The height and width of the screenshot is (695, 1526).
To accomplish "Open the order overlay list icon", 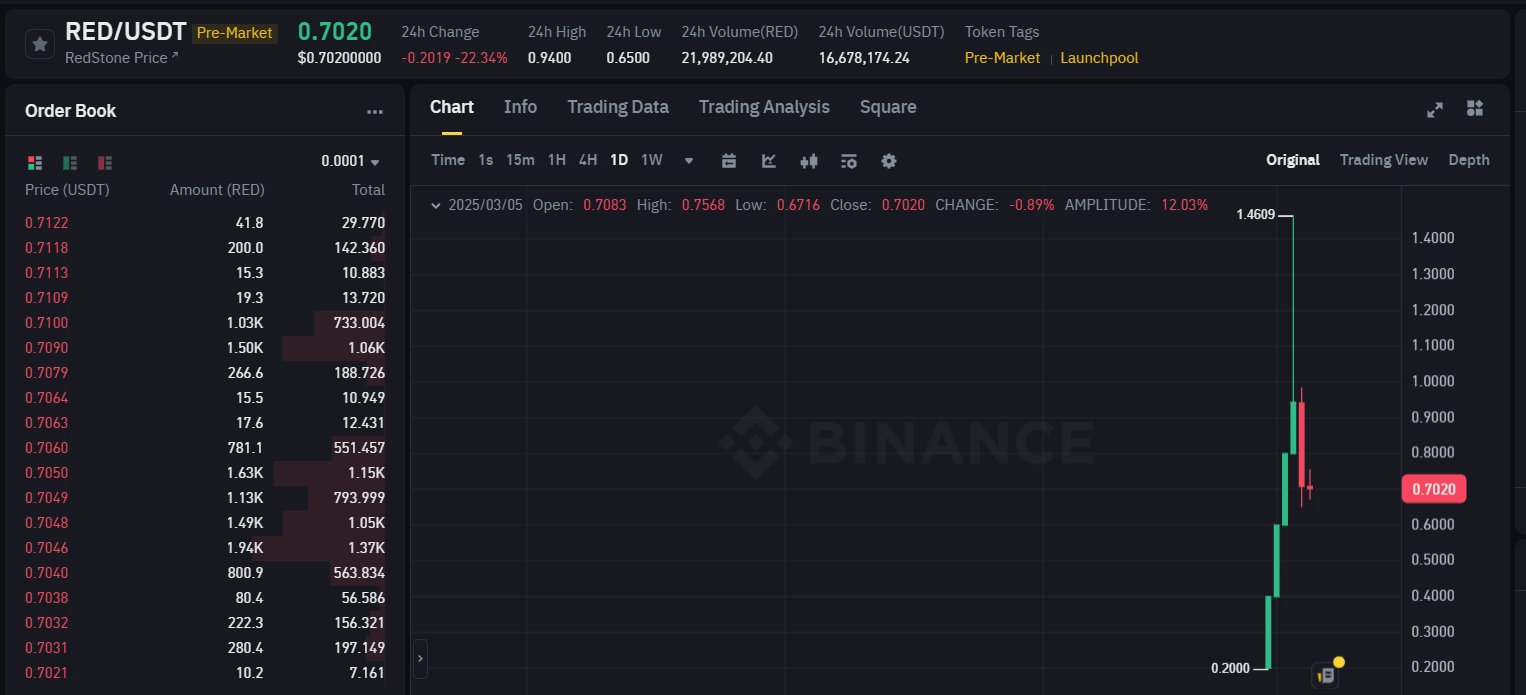I will (x=849, y=160).
